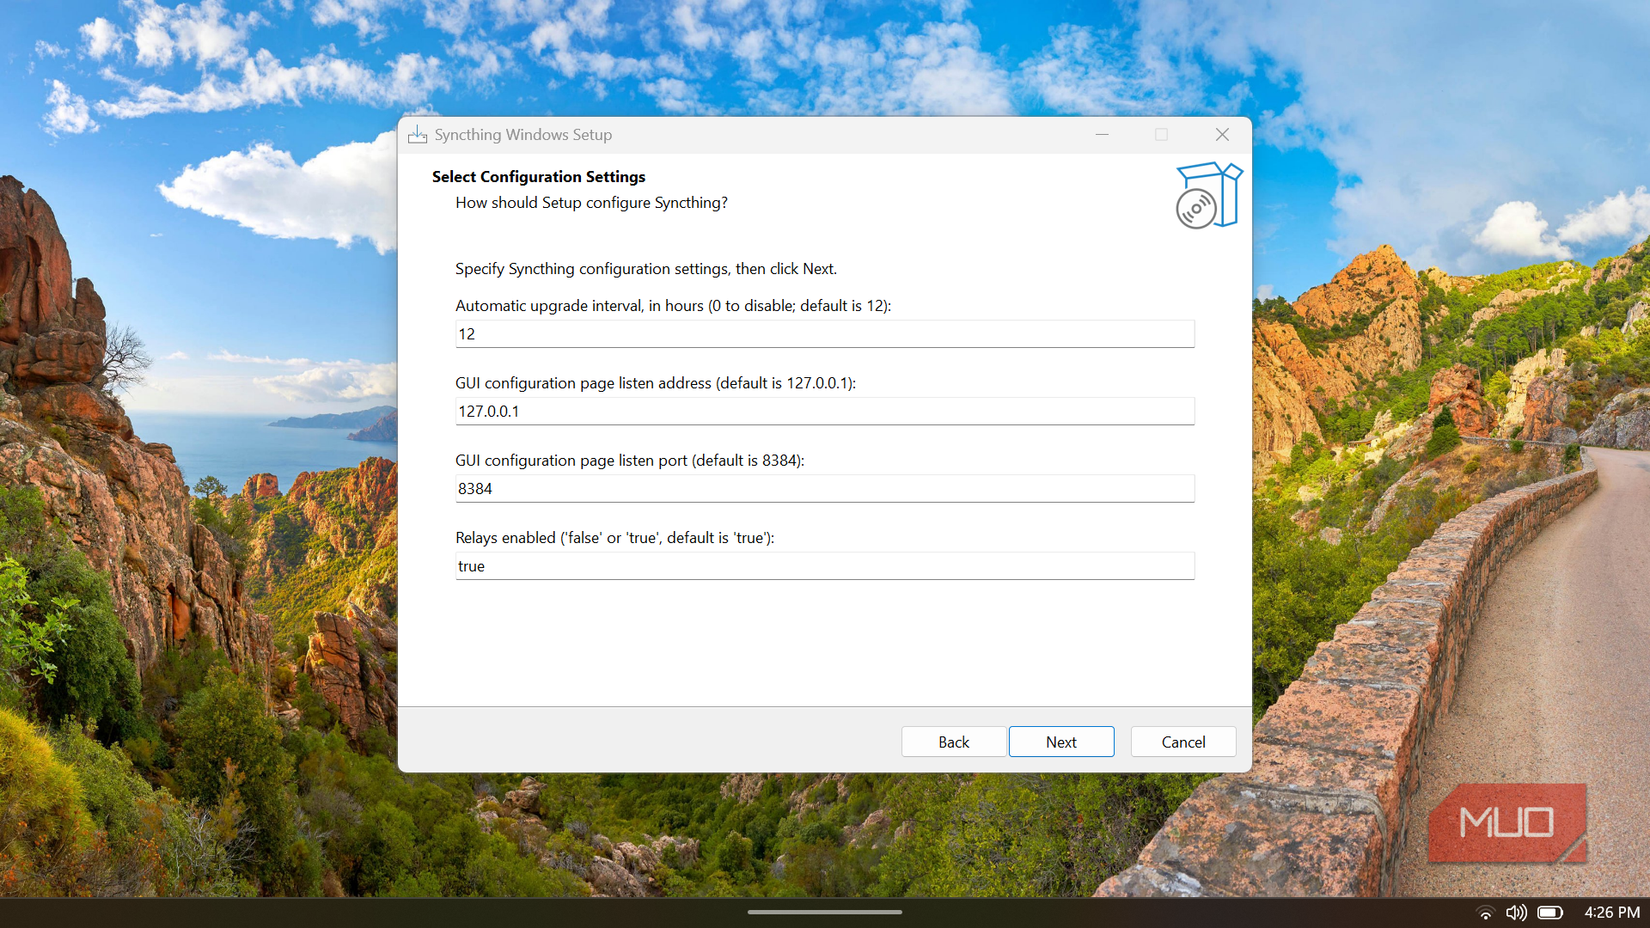
Task: Open the volume control from the tray
Action: pos(1516,912)
